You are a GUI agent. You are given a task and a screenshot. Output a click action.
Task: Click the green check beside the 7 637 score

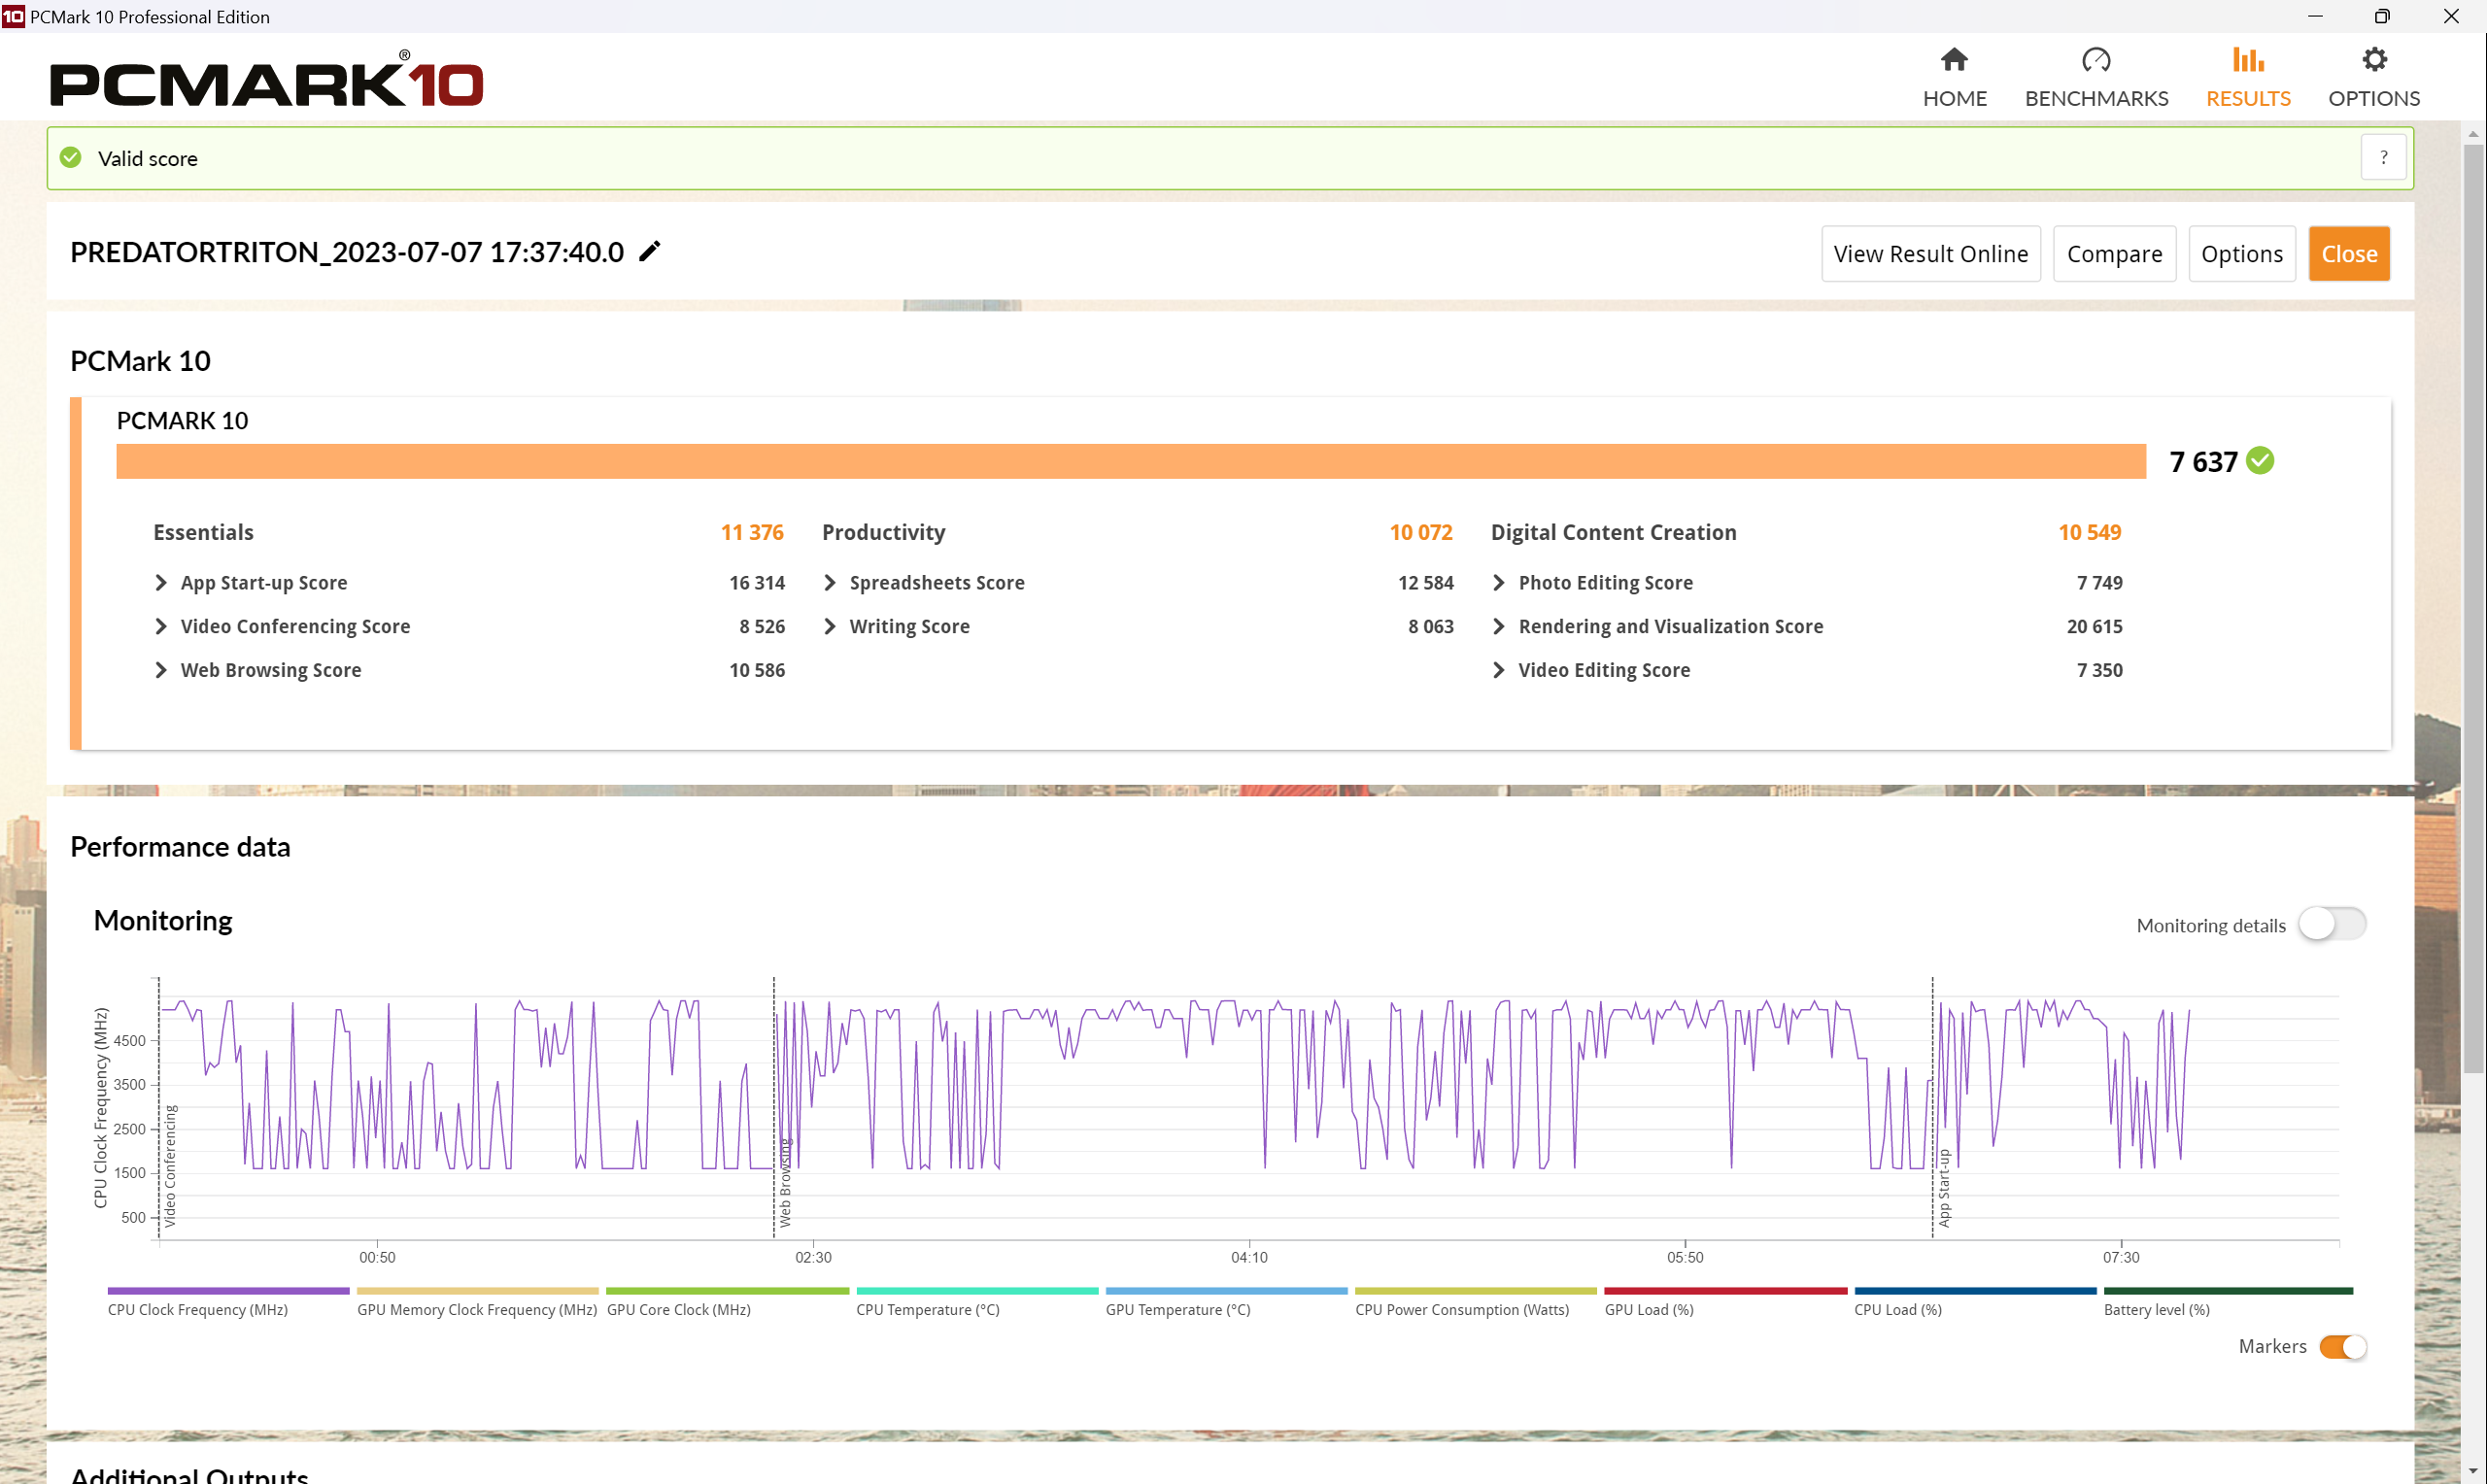2259,461
